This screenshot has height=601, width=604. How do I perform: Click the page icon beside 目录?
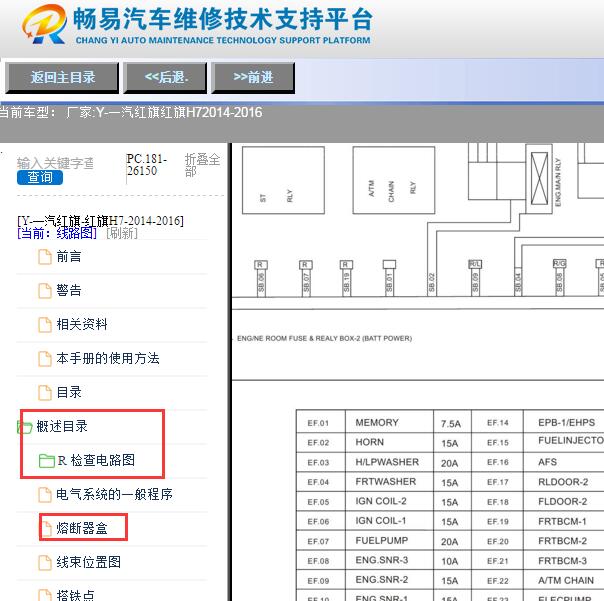click(45, 393)
